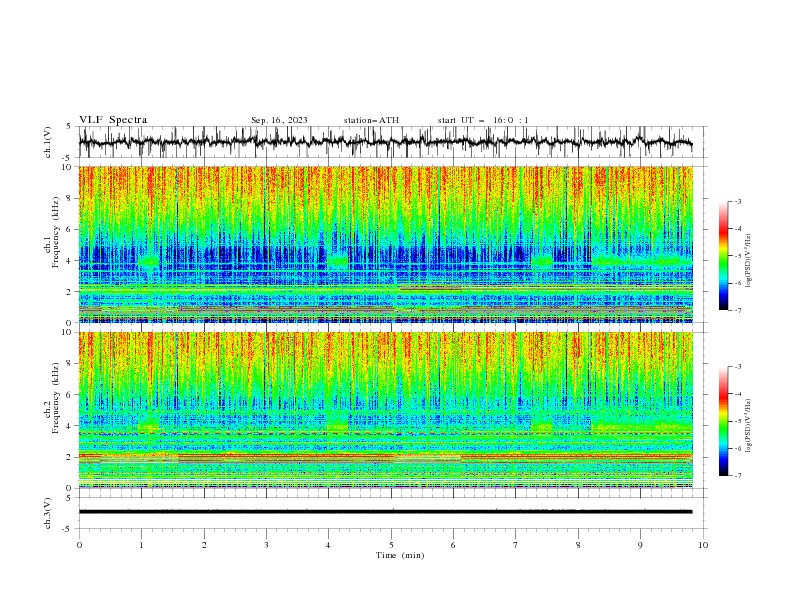
Task: Click the ch.2 PSD color bar
Action: point(724,421)
